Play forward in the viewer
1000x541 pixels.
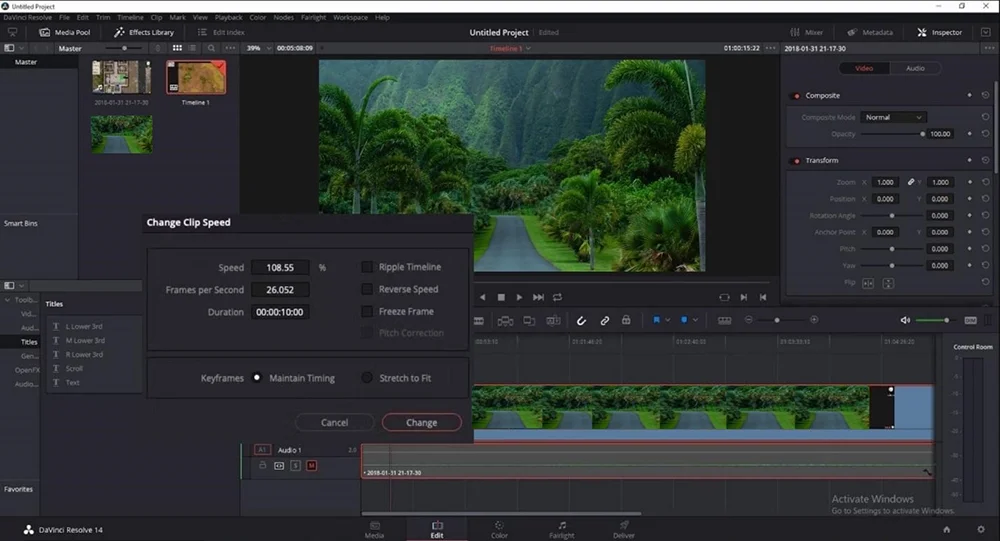519,297
